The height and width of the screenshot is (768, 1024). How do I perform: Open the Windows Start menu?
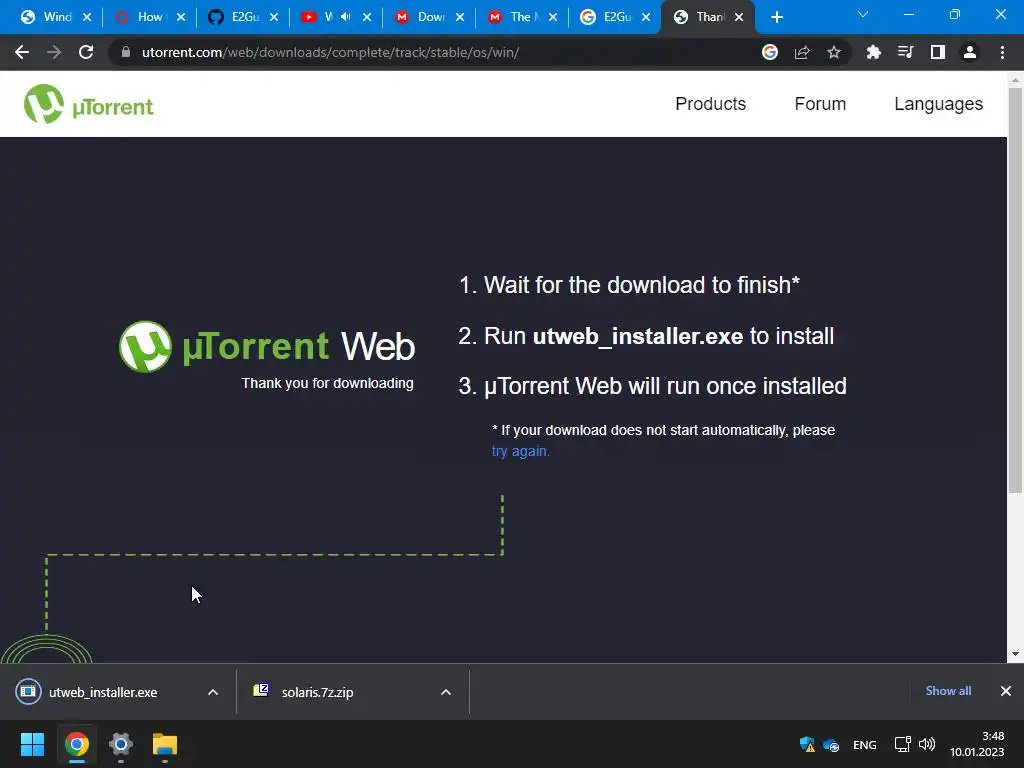(32, 744)
